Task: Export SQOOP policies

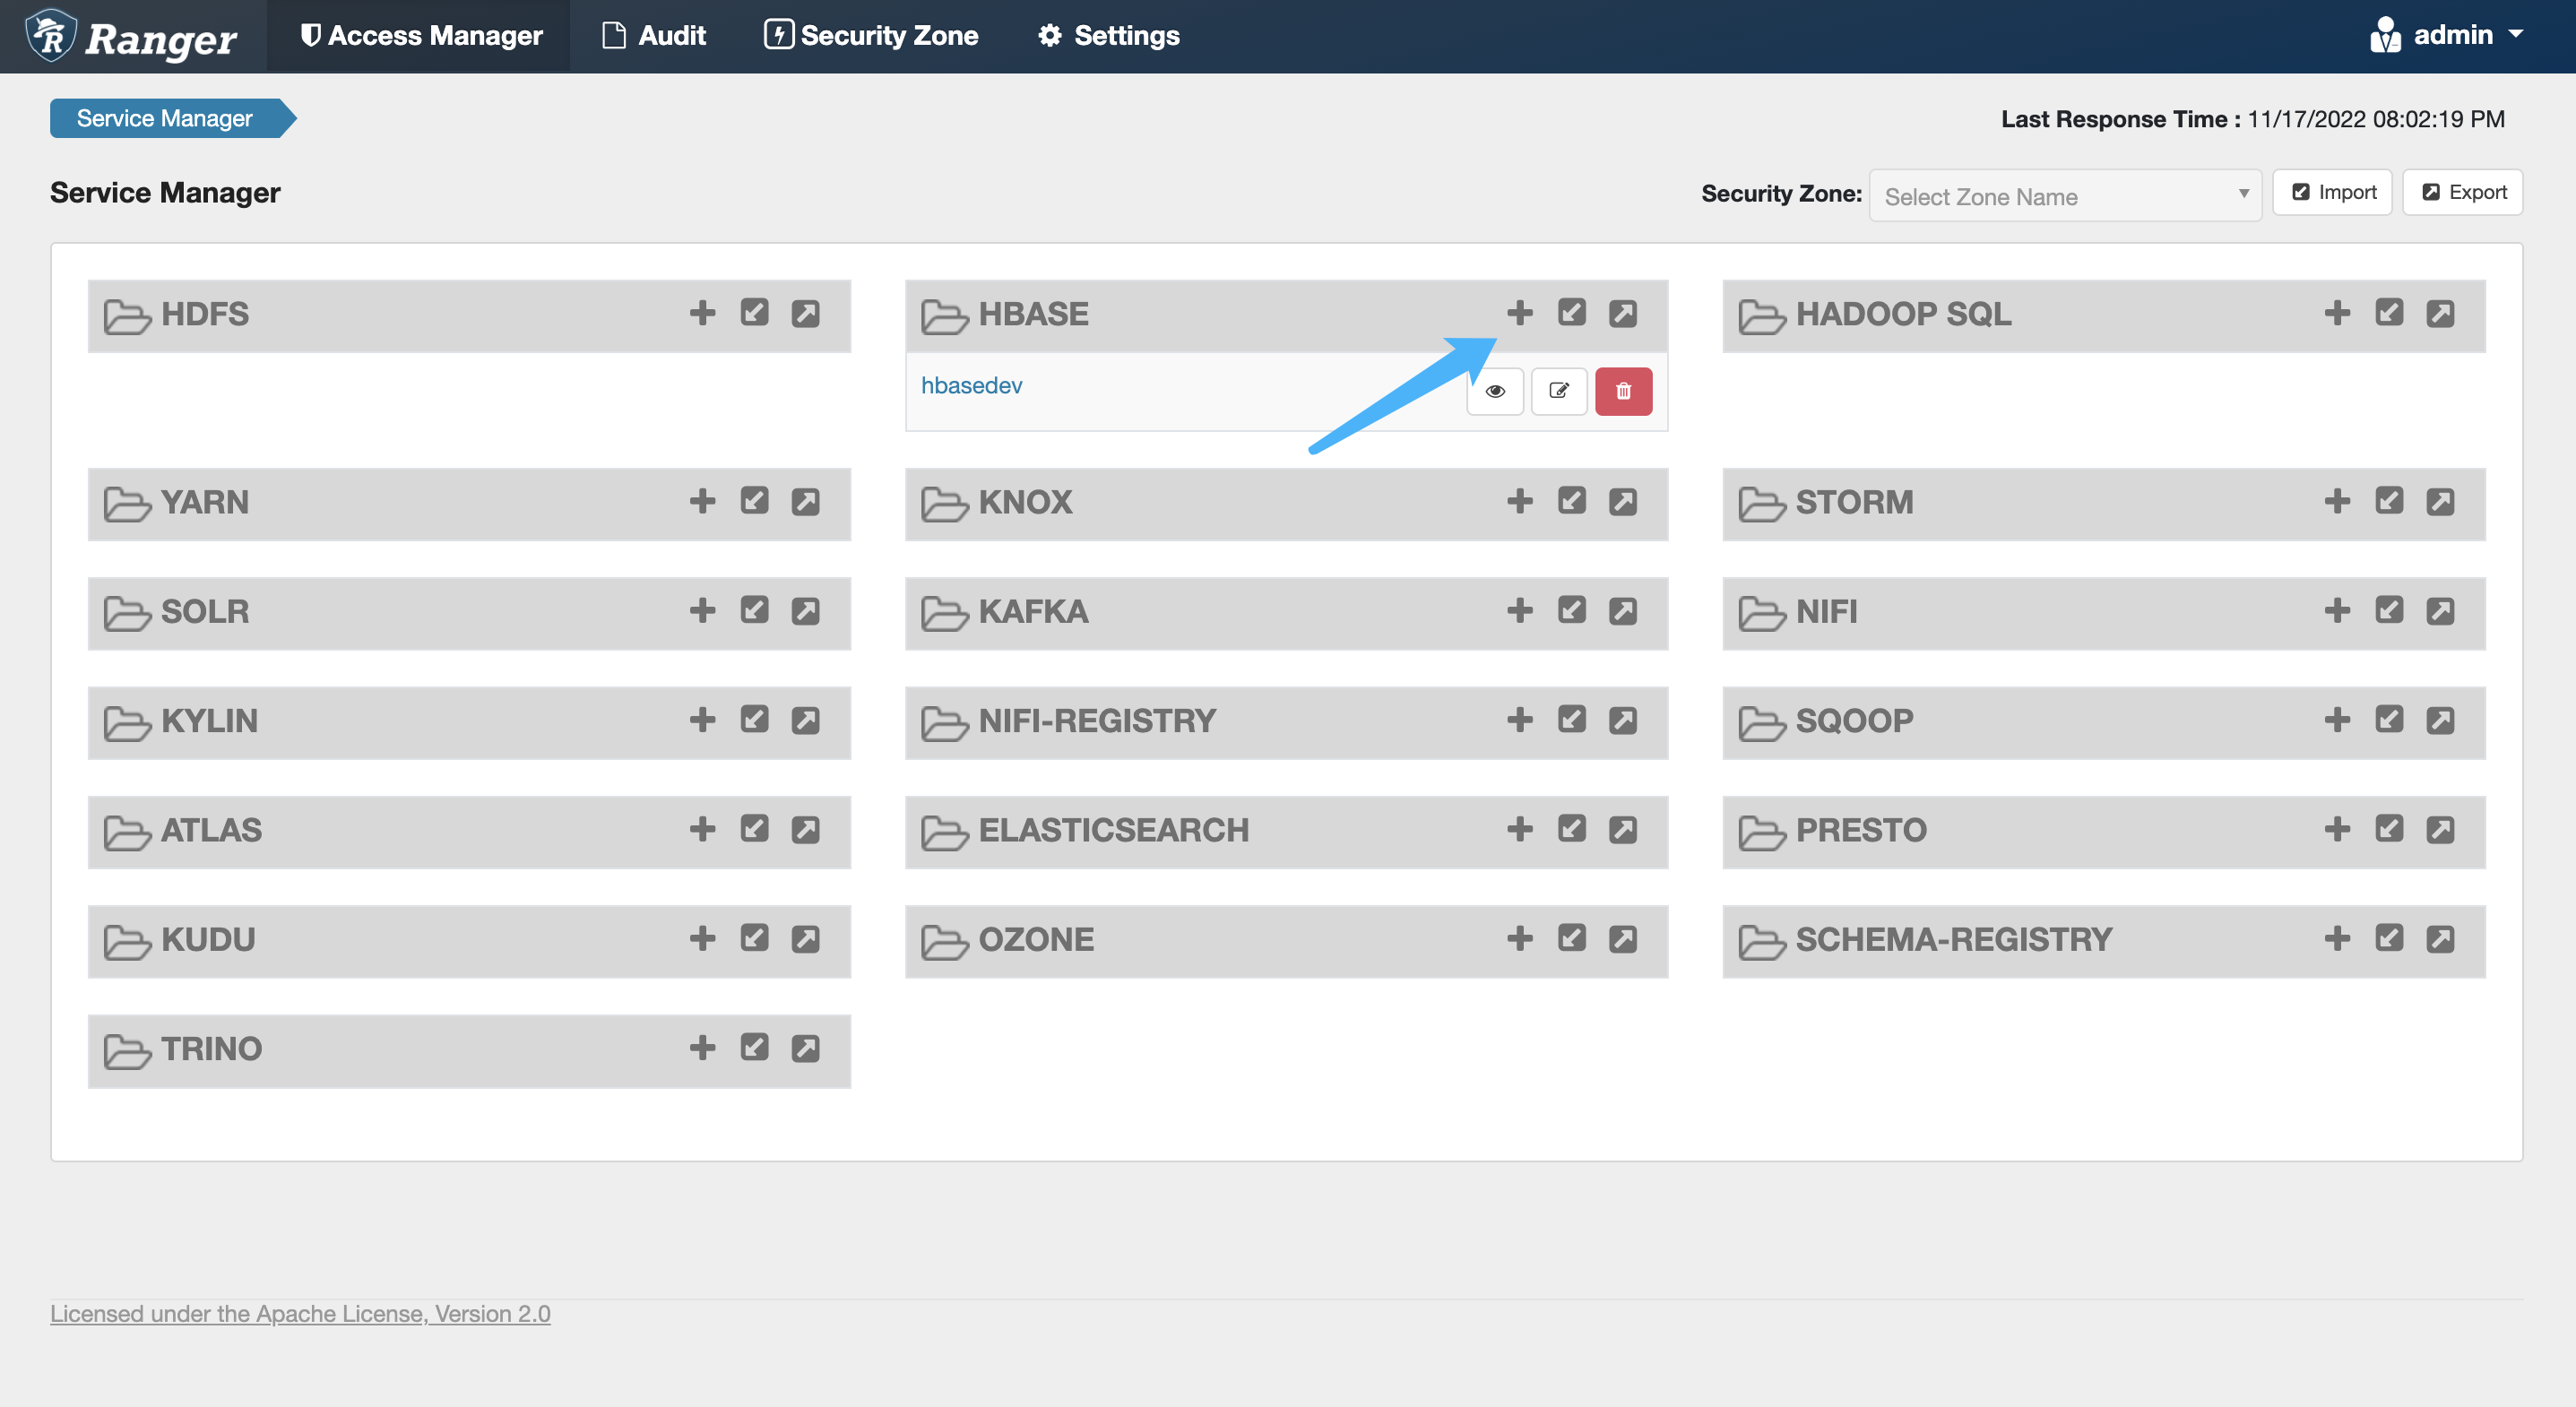Action: click(2440, 720)
